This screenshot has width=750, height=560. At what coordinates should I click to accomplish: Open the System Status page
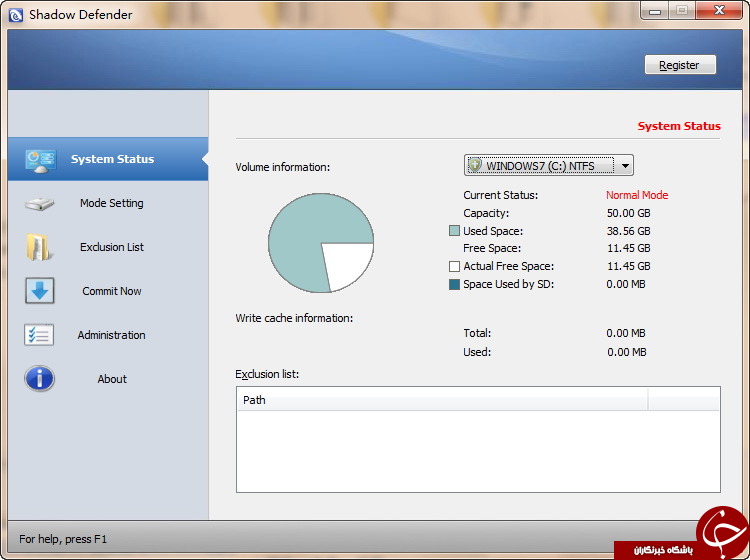click(108, 159)
